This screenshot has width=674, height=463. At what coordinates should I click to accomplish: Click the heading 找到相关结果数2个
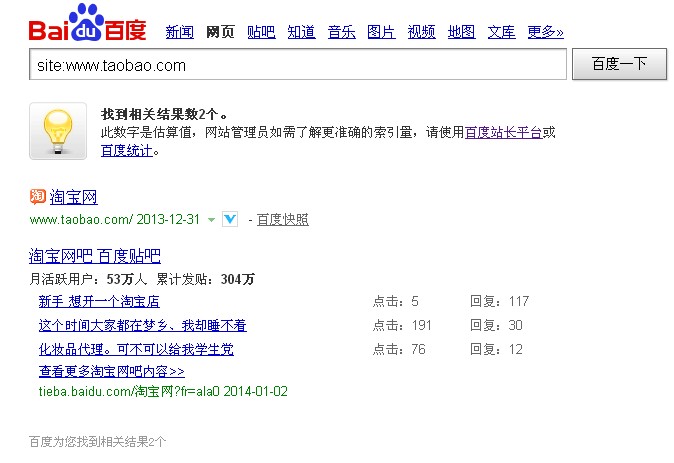coord(164,114)
